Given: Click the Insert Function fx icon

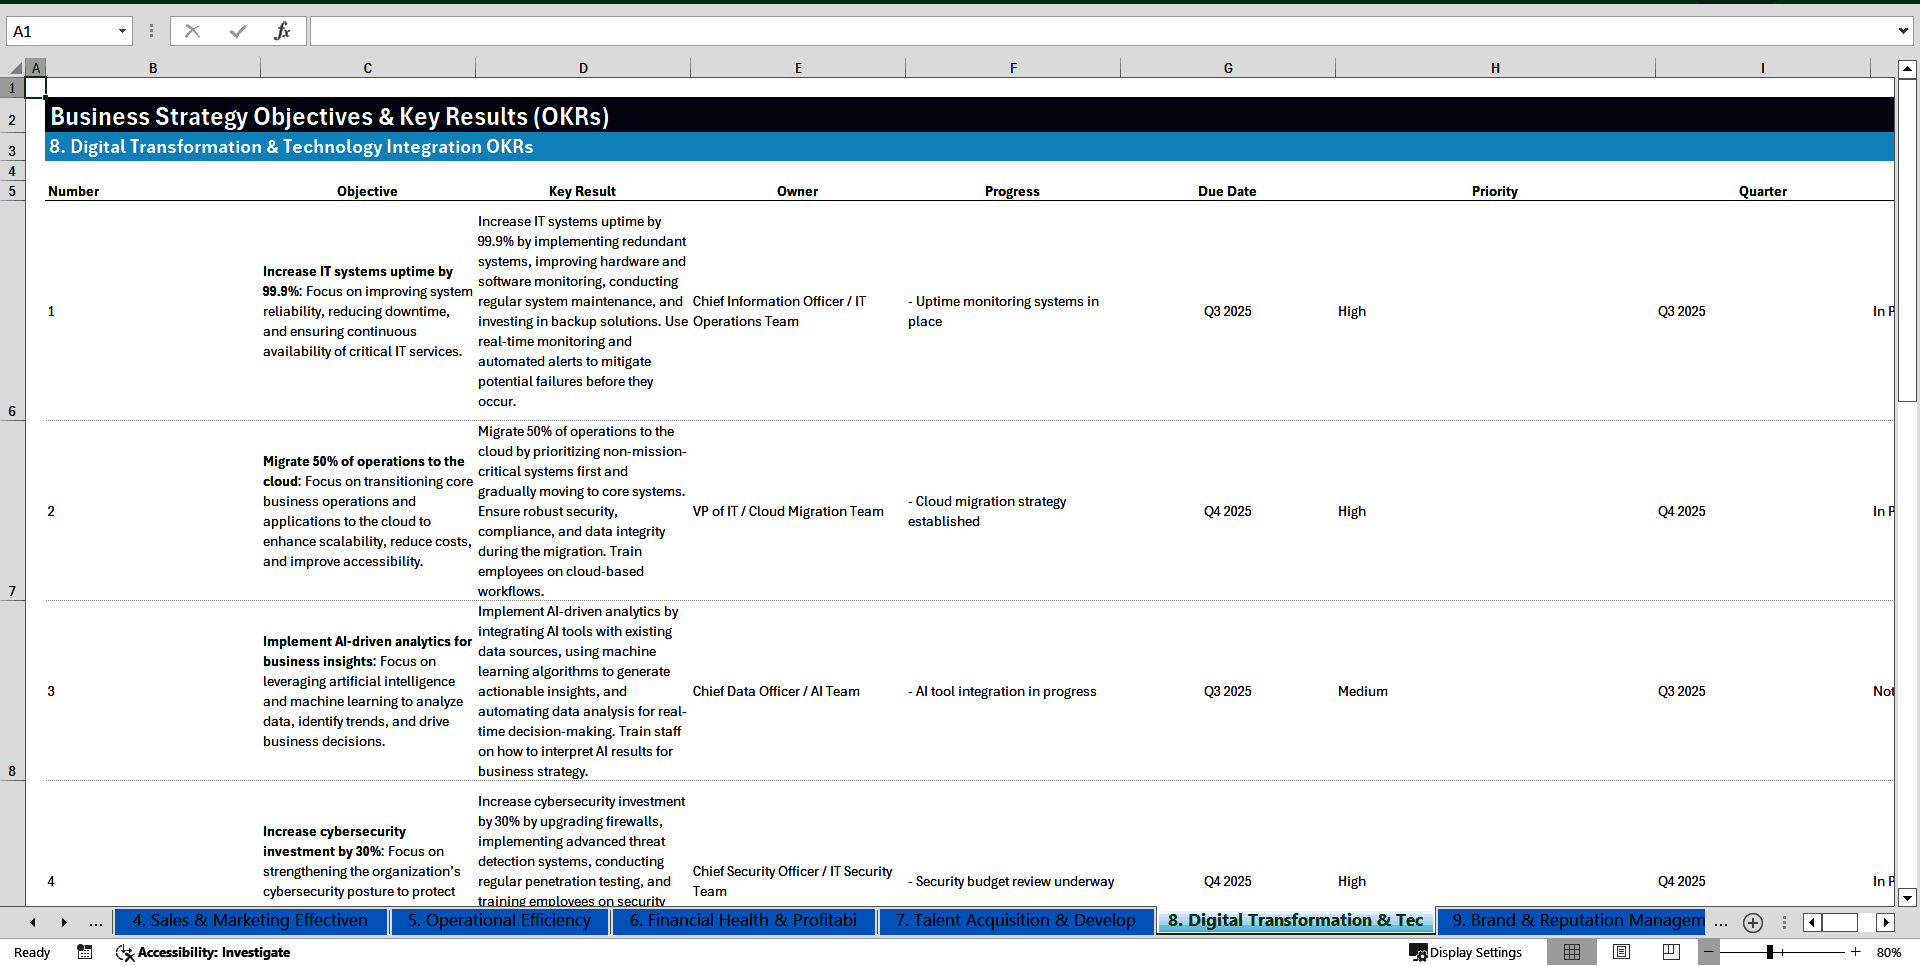Looking at the screenshot, I should coord(283,30).
